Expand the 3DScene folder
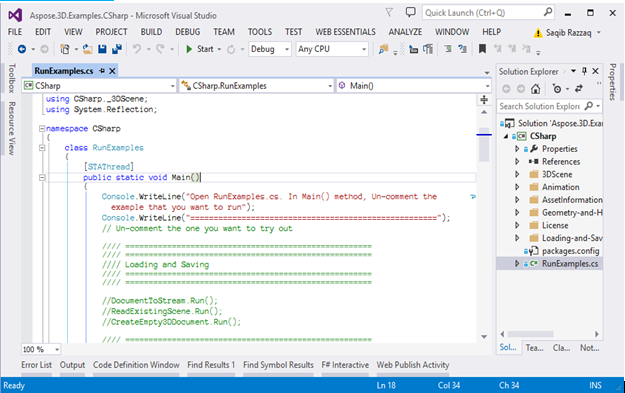The width and height of the screenshot is (625, 393). click(x=517, y=174)
